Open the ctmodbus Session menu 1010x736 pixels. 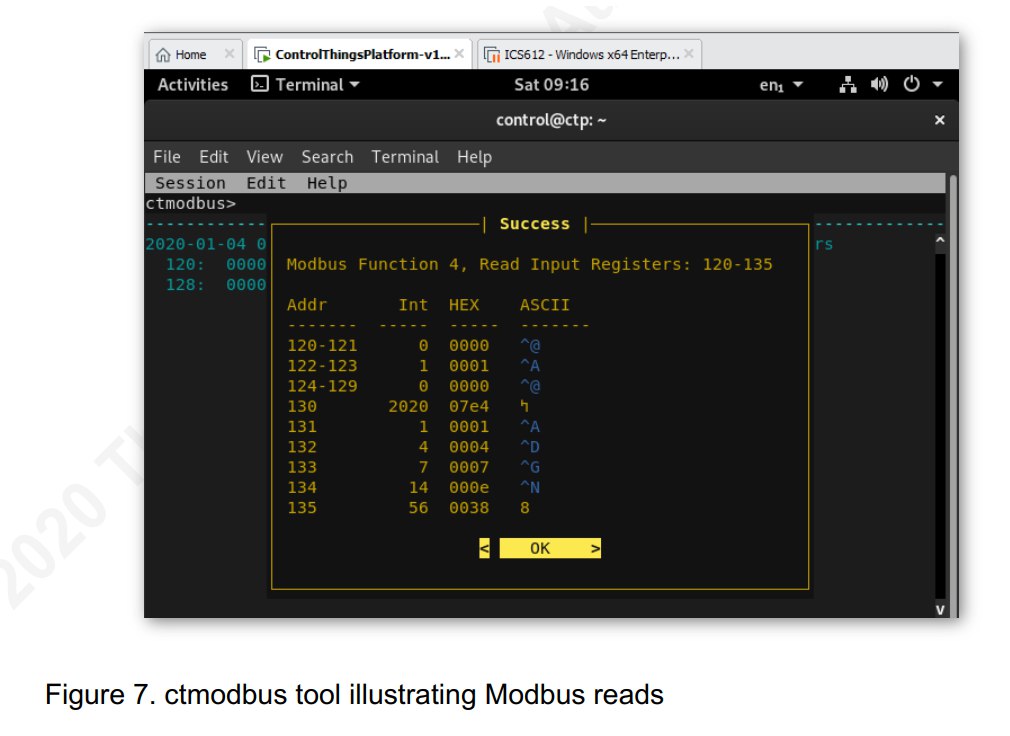[190, 184]
